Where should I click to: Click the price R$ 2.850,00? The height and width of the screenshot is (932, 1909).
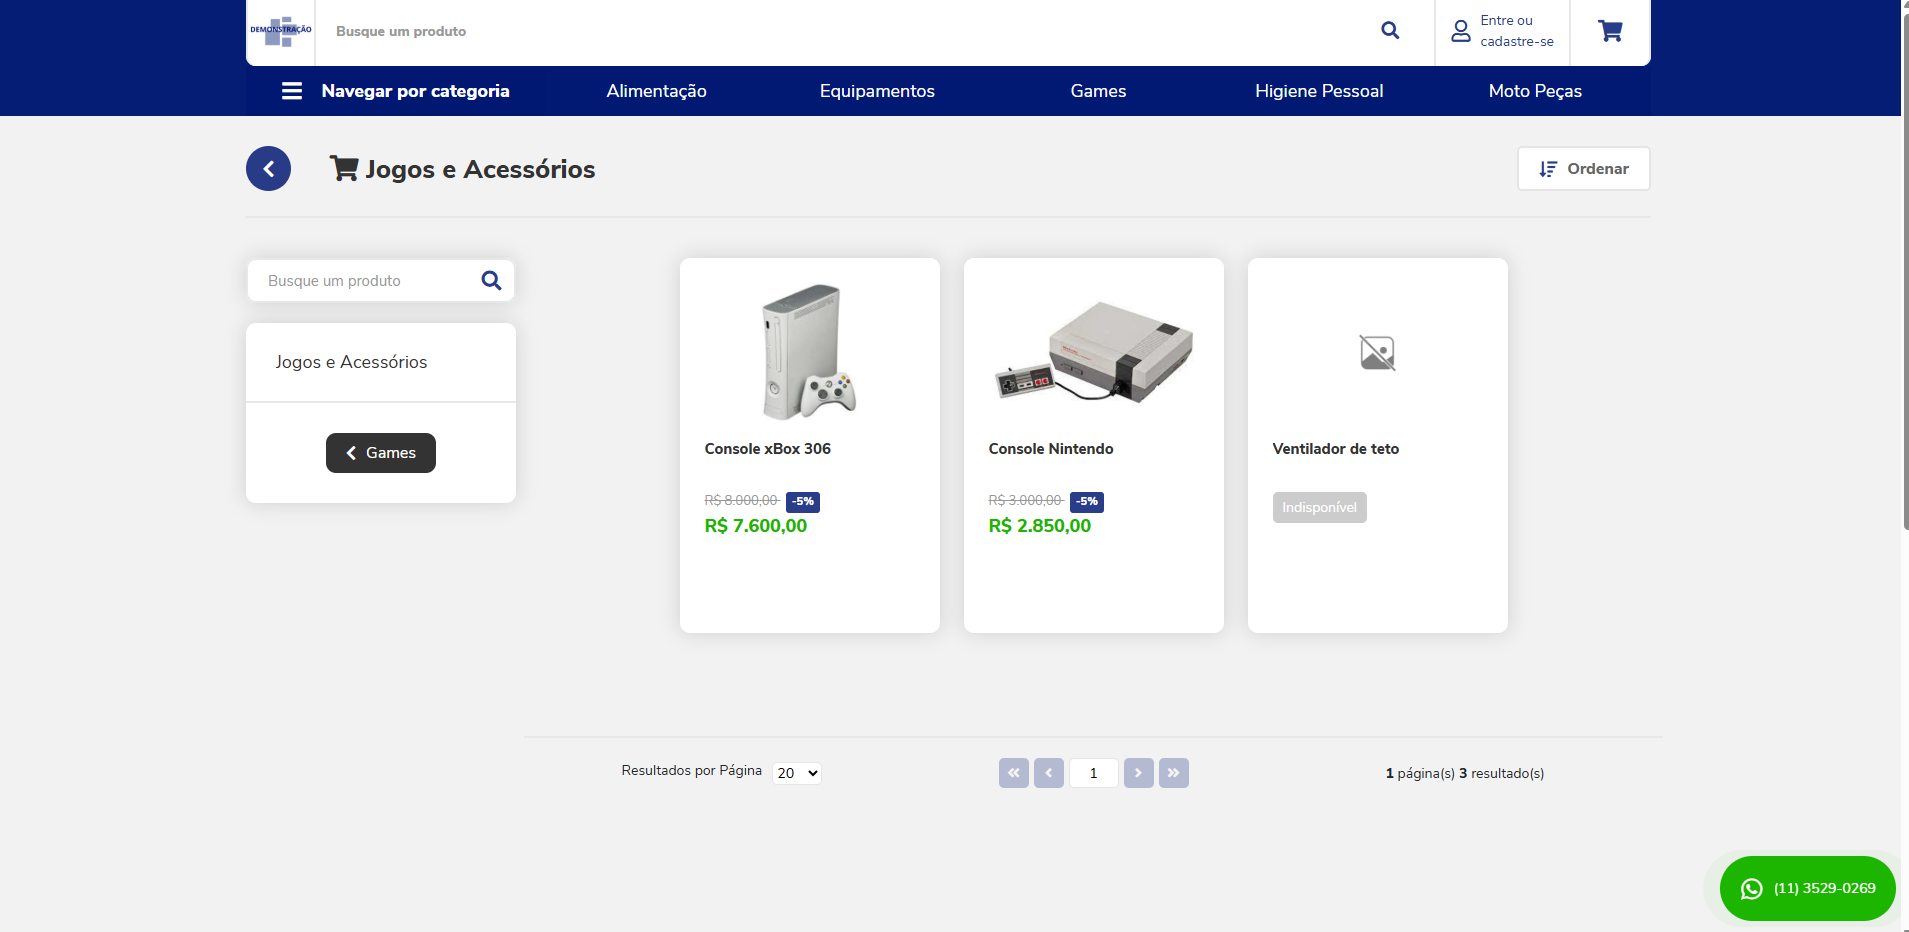(x=1039, y=526)
